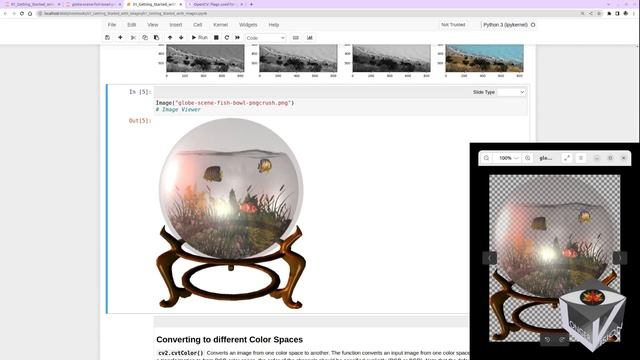Viewport: 640px width, 360px height.
Task: Open the File menu
Action: coord(112,25)
